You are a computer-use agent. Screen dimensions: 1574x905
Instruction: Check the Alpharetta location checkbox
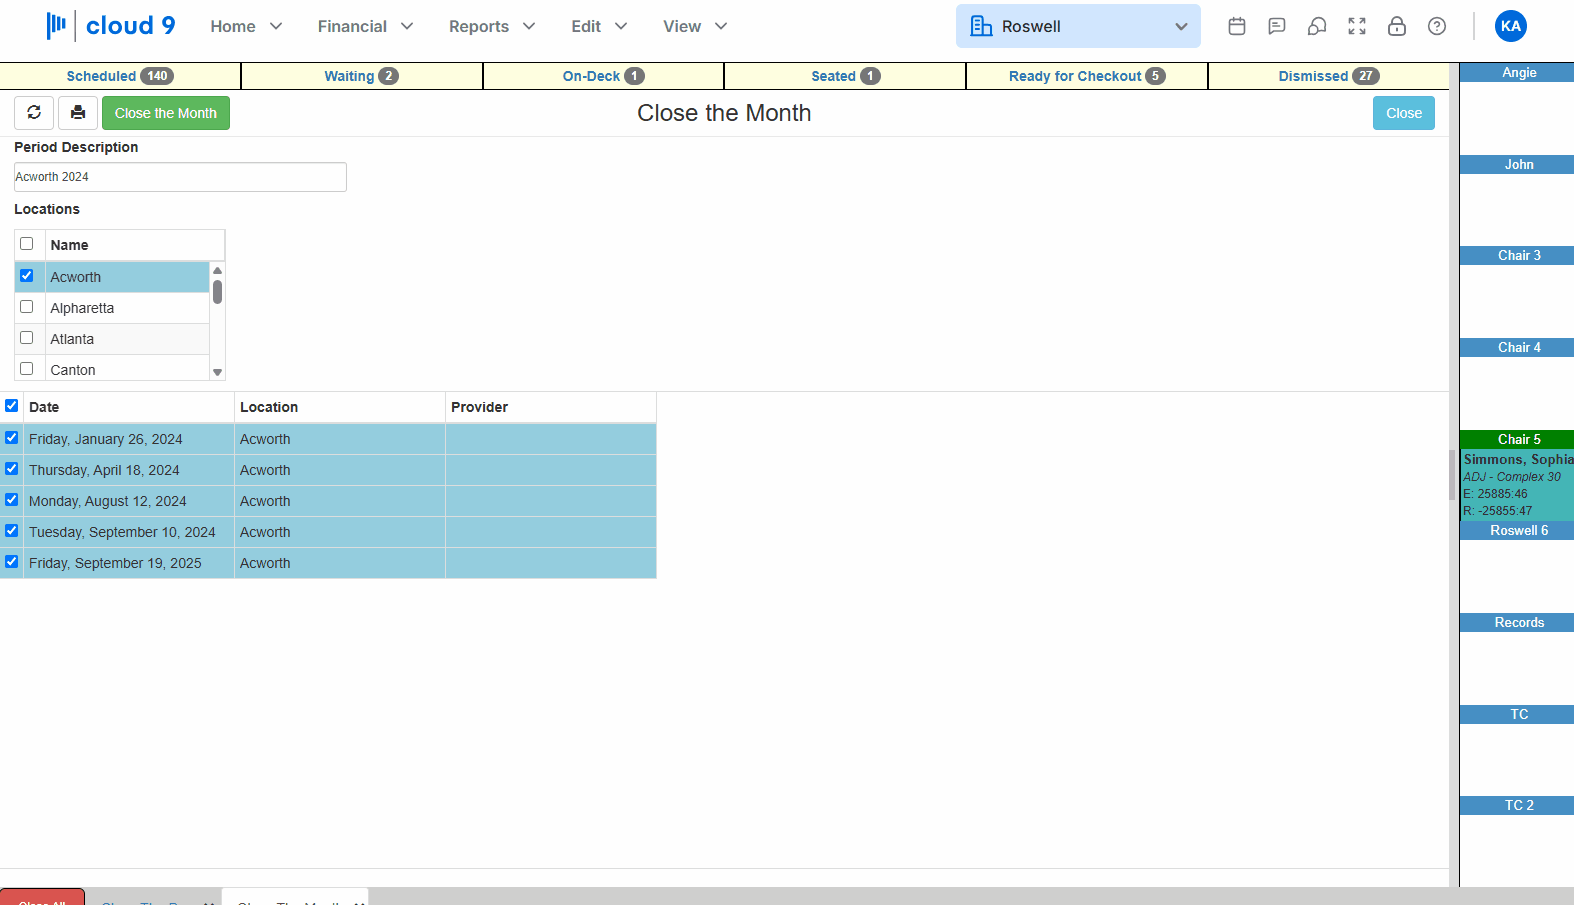[x=27, y=307]
